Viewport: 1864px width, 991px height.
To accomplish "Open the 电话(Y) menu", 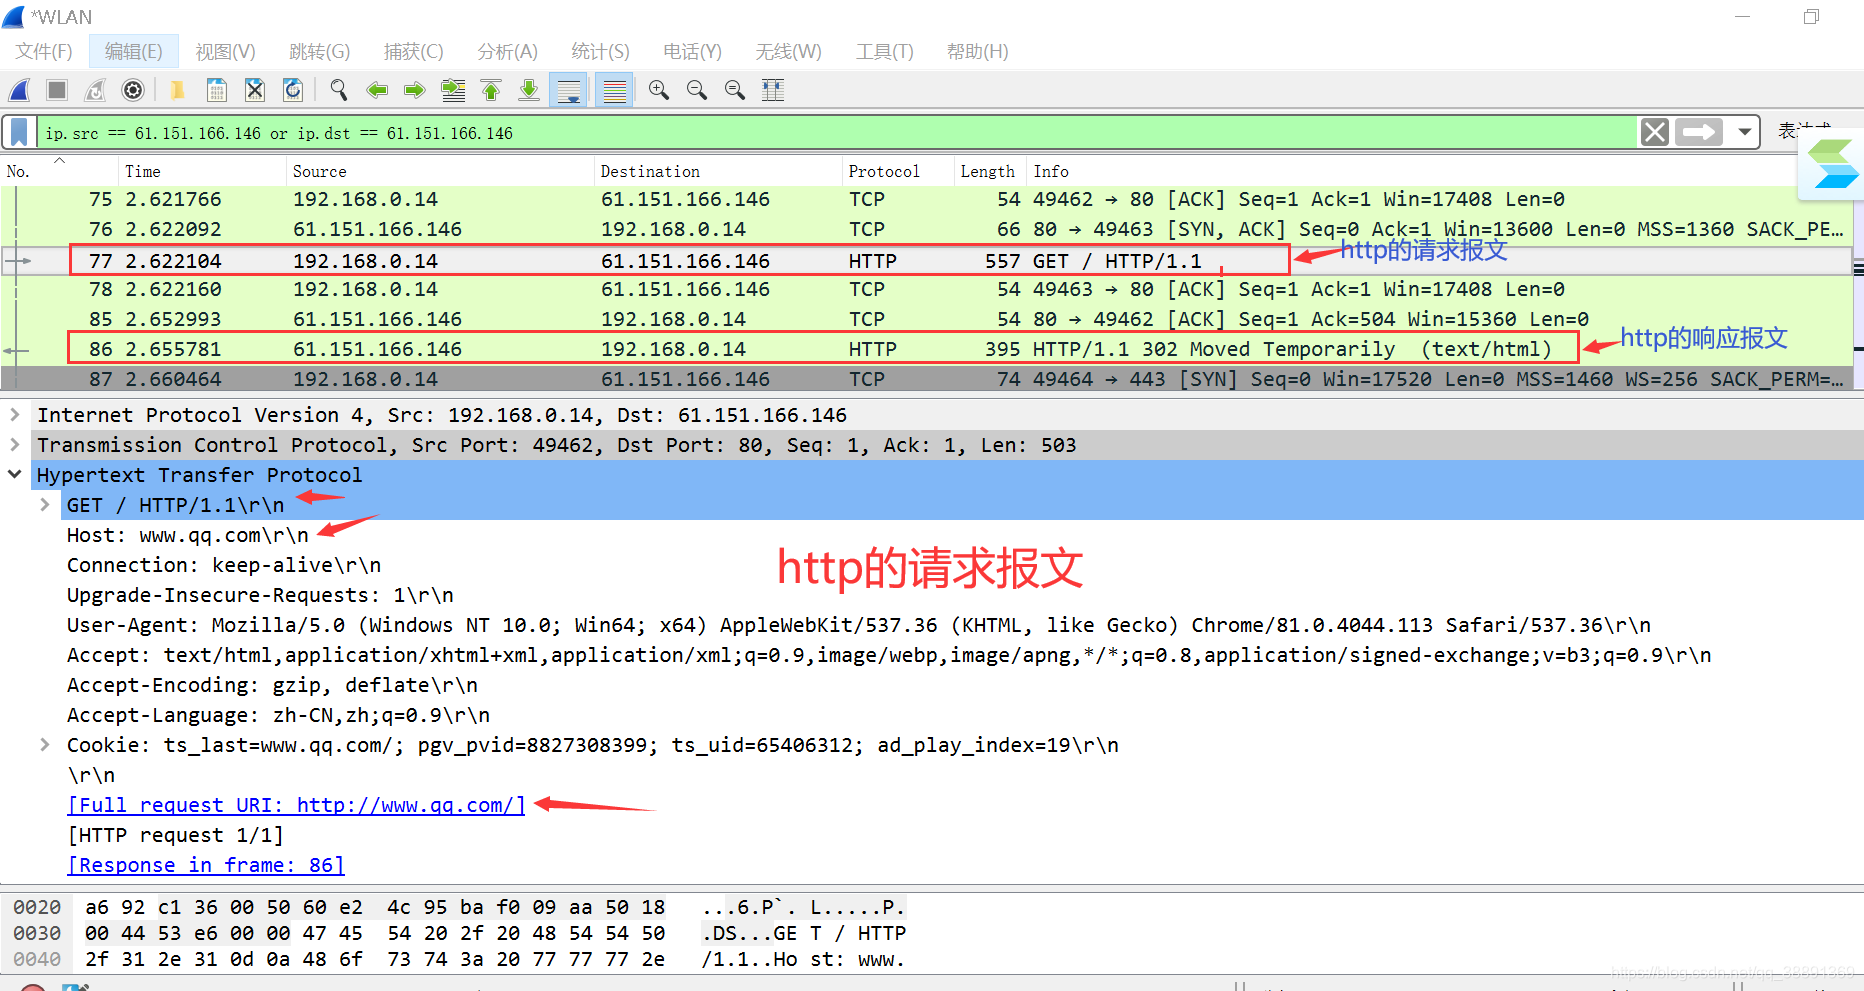I will [692, 51].
